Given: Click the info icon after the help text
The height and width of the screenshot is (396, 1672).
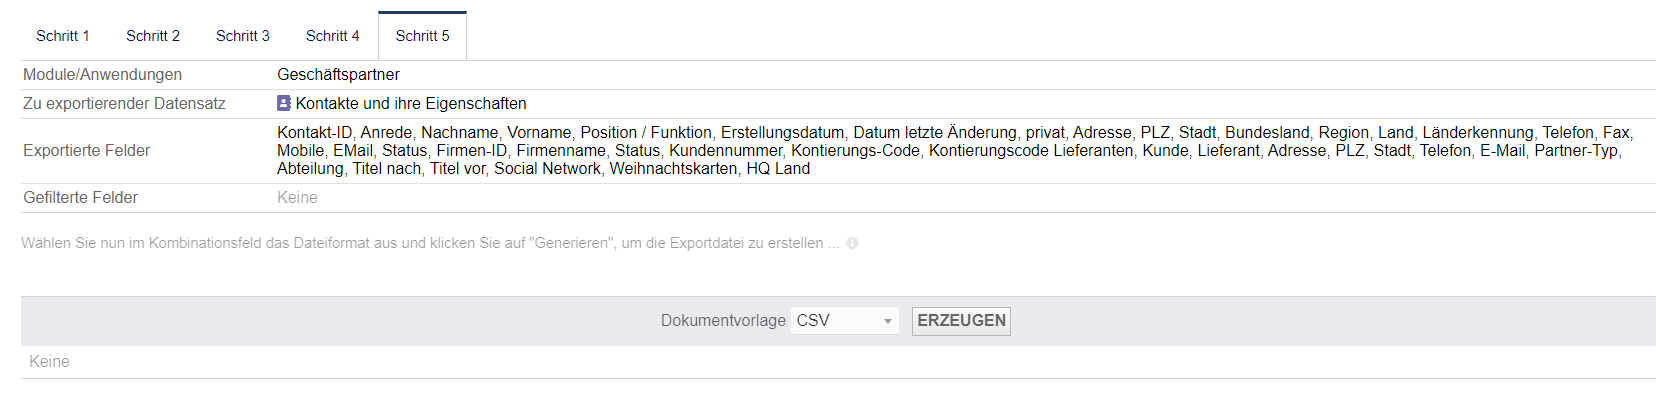Looking at the screenshot, I should (852, 243).
